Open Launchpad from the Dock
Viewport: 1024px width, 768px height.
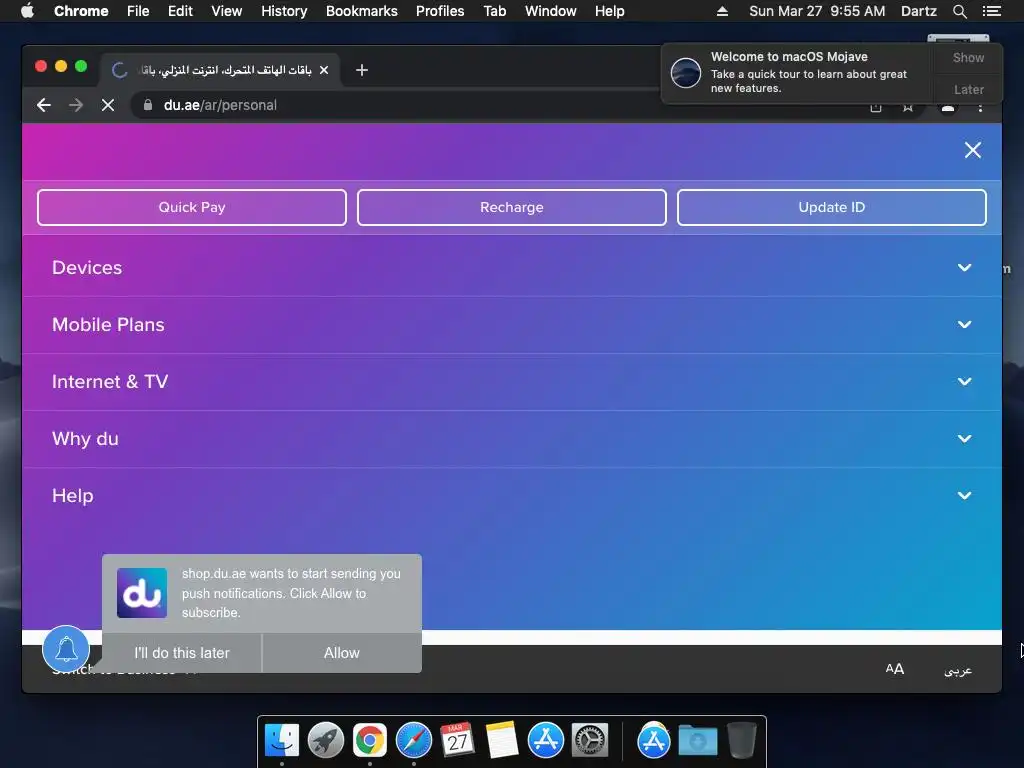click(x=326, y=741)
